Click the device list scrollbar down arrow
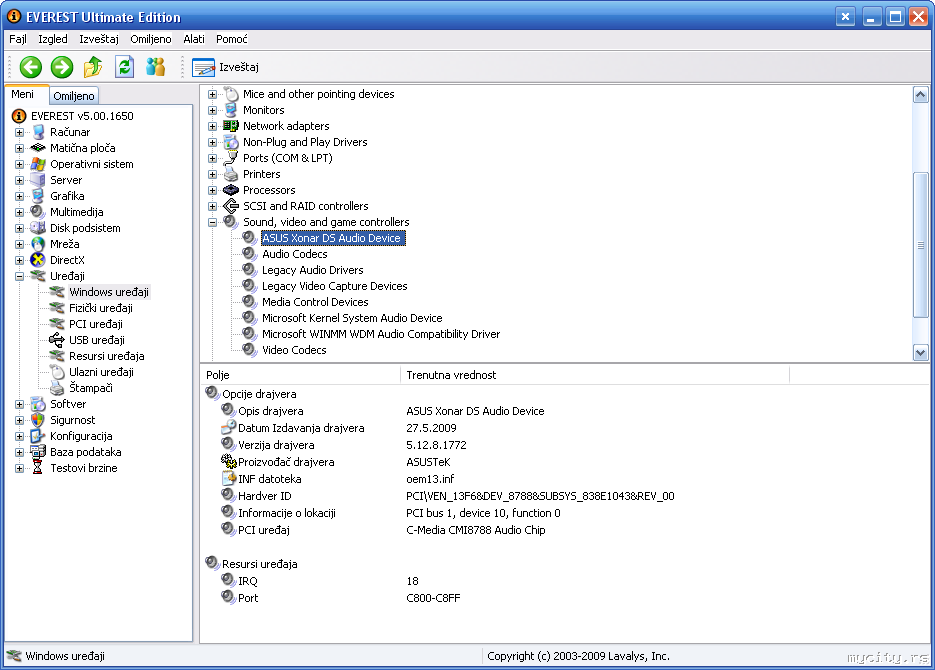Screen dimensions: 935x670 pos(921,352)
